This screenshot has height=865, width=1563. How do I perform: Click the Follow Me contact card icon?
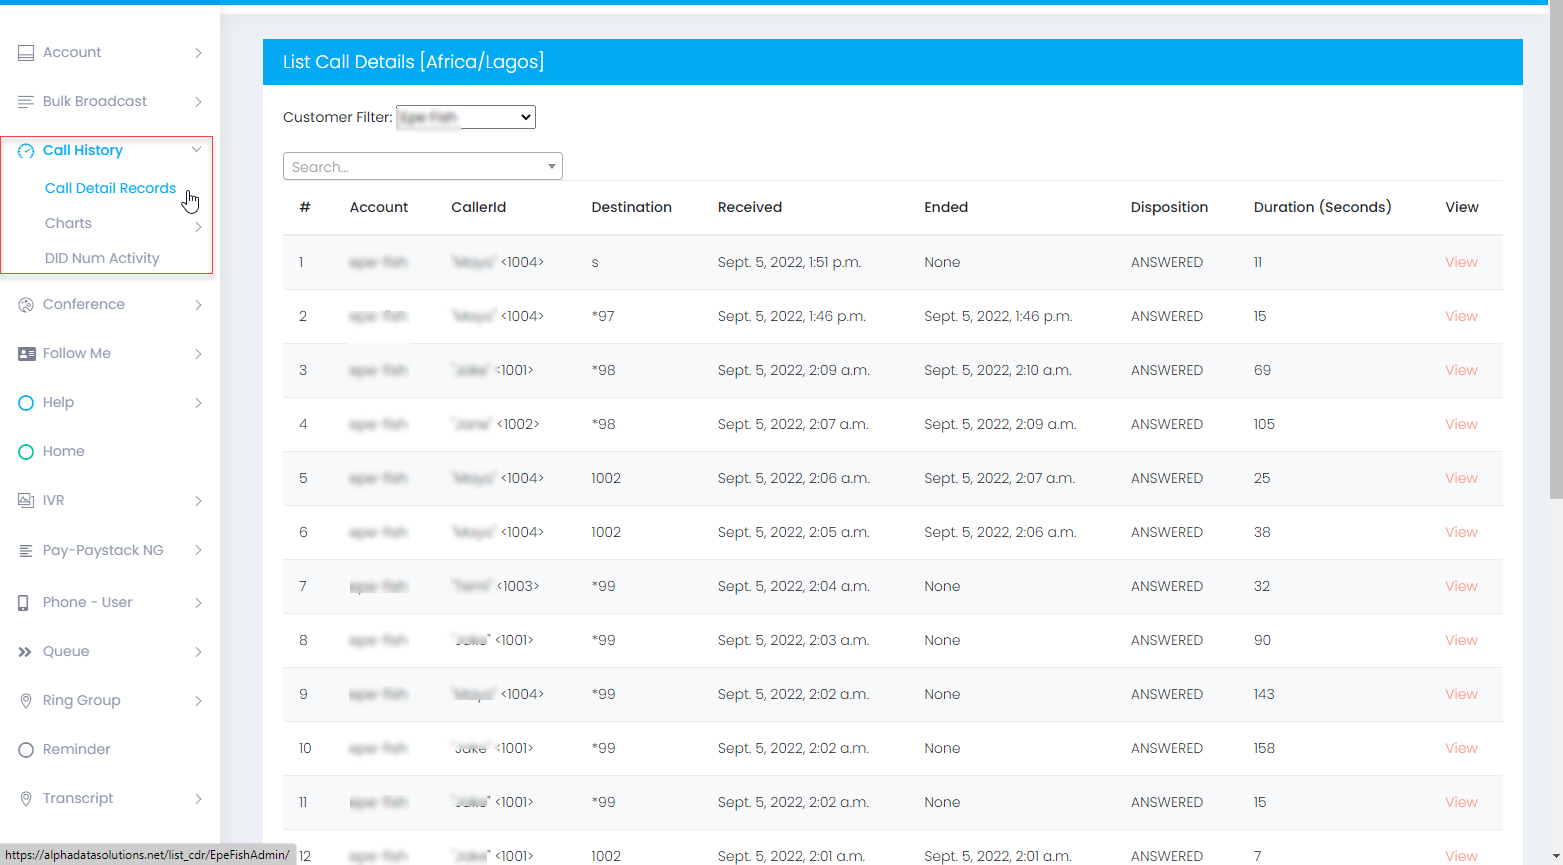(x=26, y=354)
